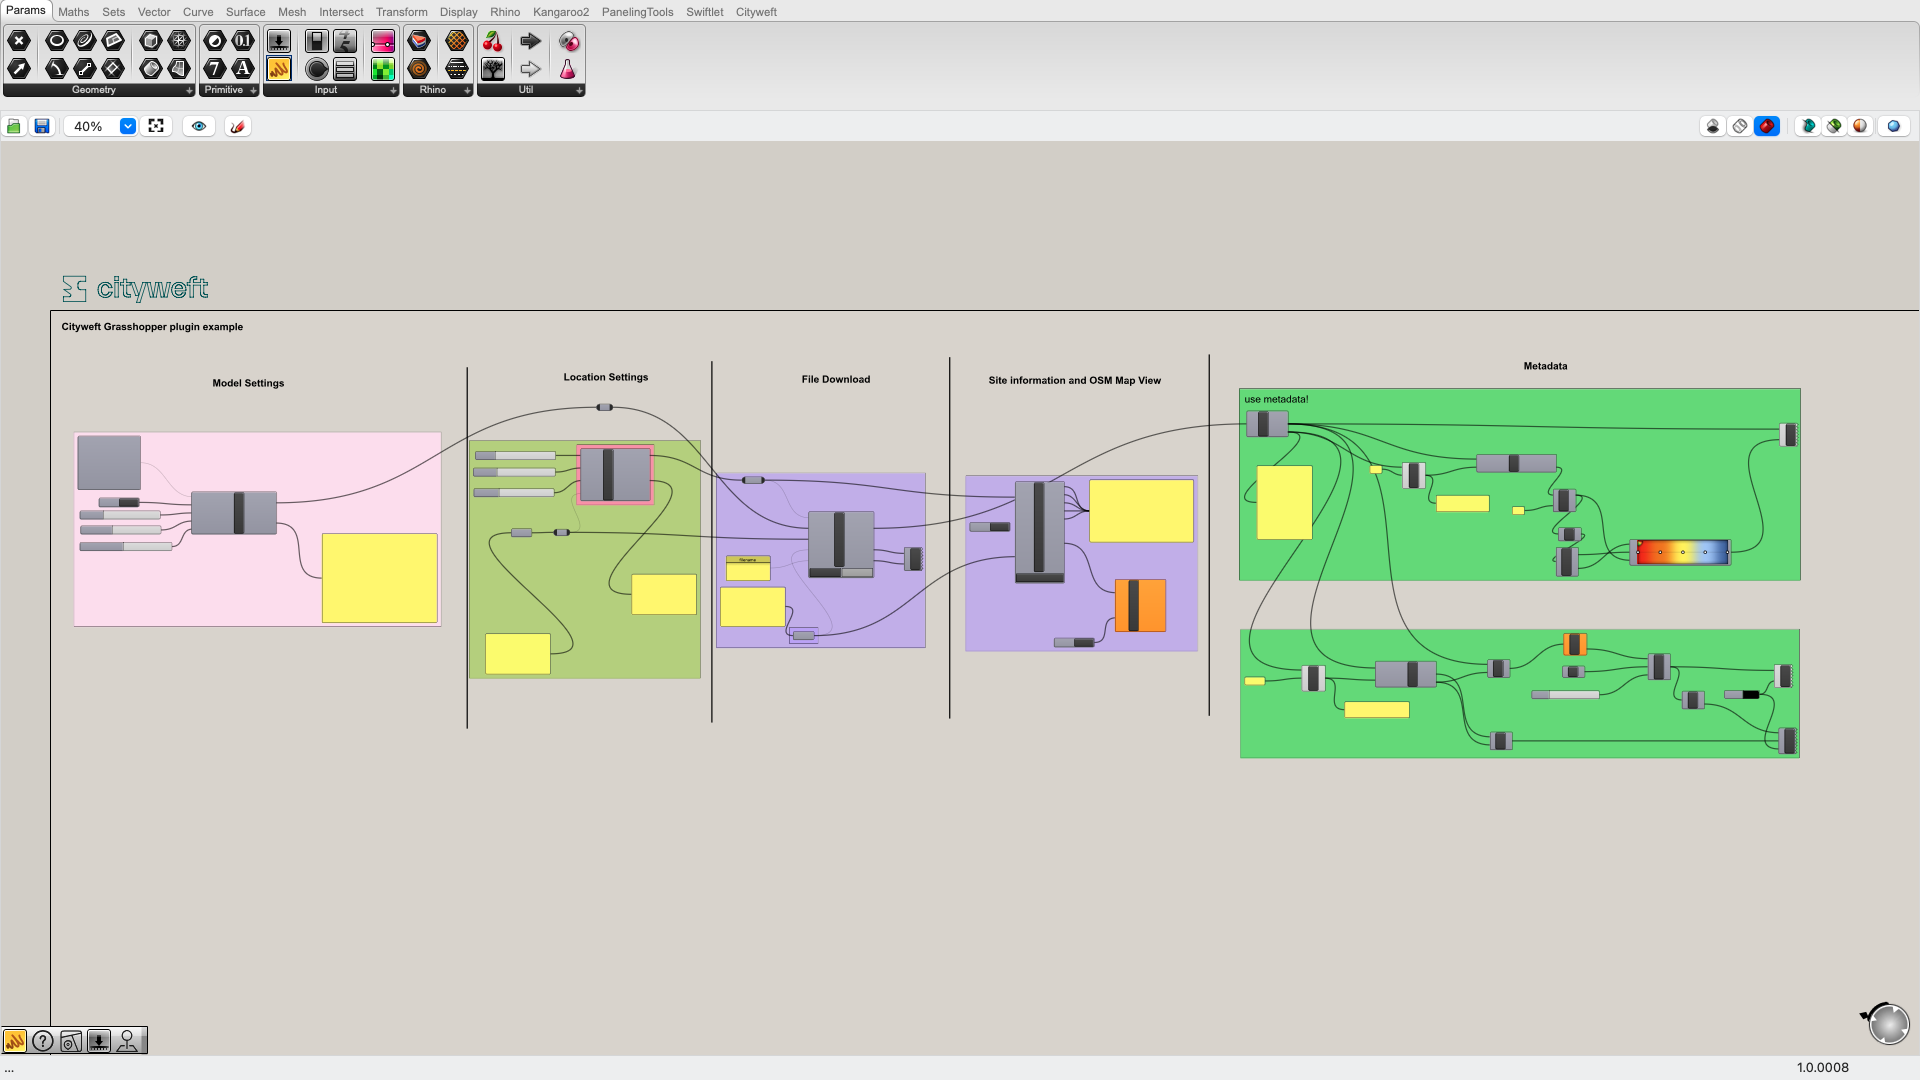This screenshot has width=1920, height=1080.
Task: Switch to the Kangaroo2 tab
Action: coord(561,12)
